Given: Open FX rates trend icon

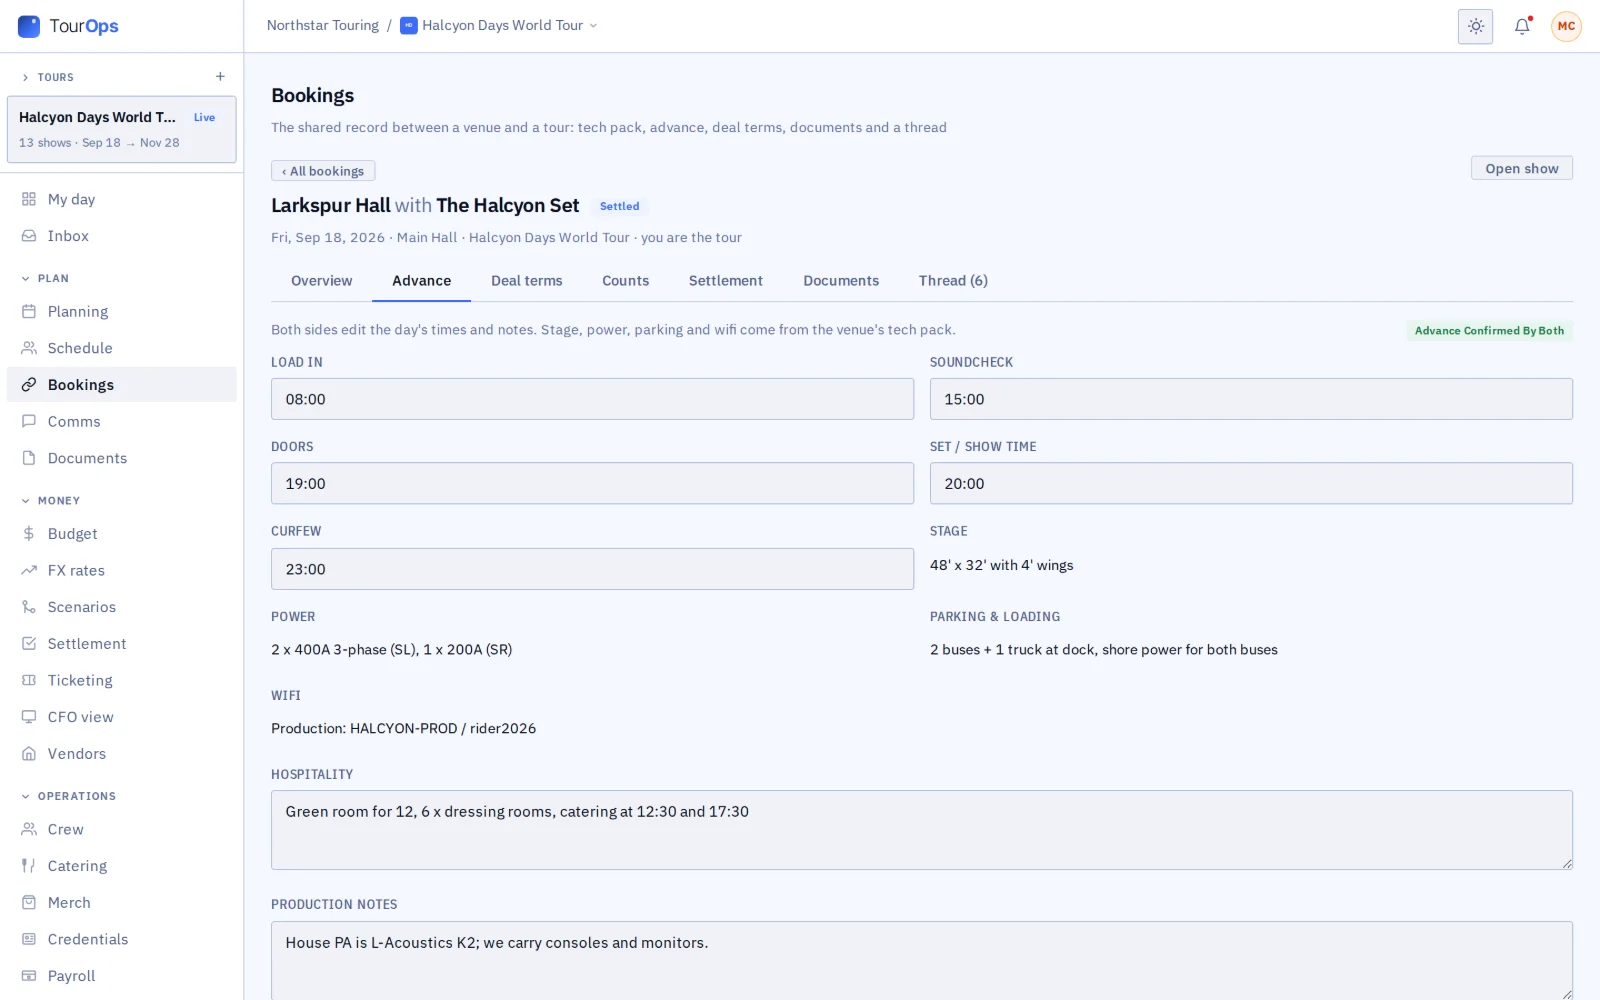Looking at the screenshot, I should (29, 571).
